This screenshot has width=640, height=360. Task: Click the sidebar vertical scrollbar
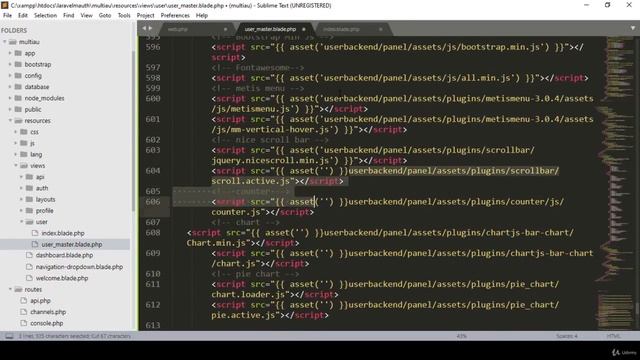(133, 131)
